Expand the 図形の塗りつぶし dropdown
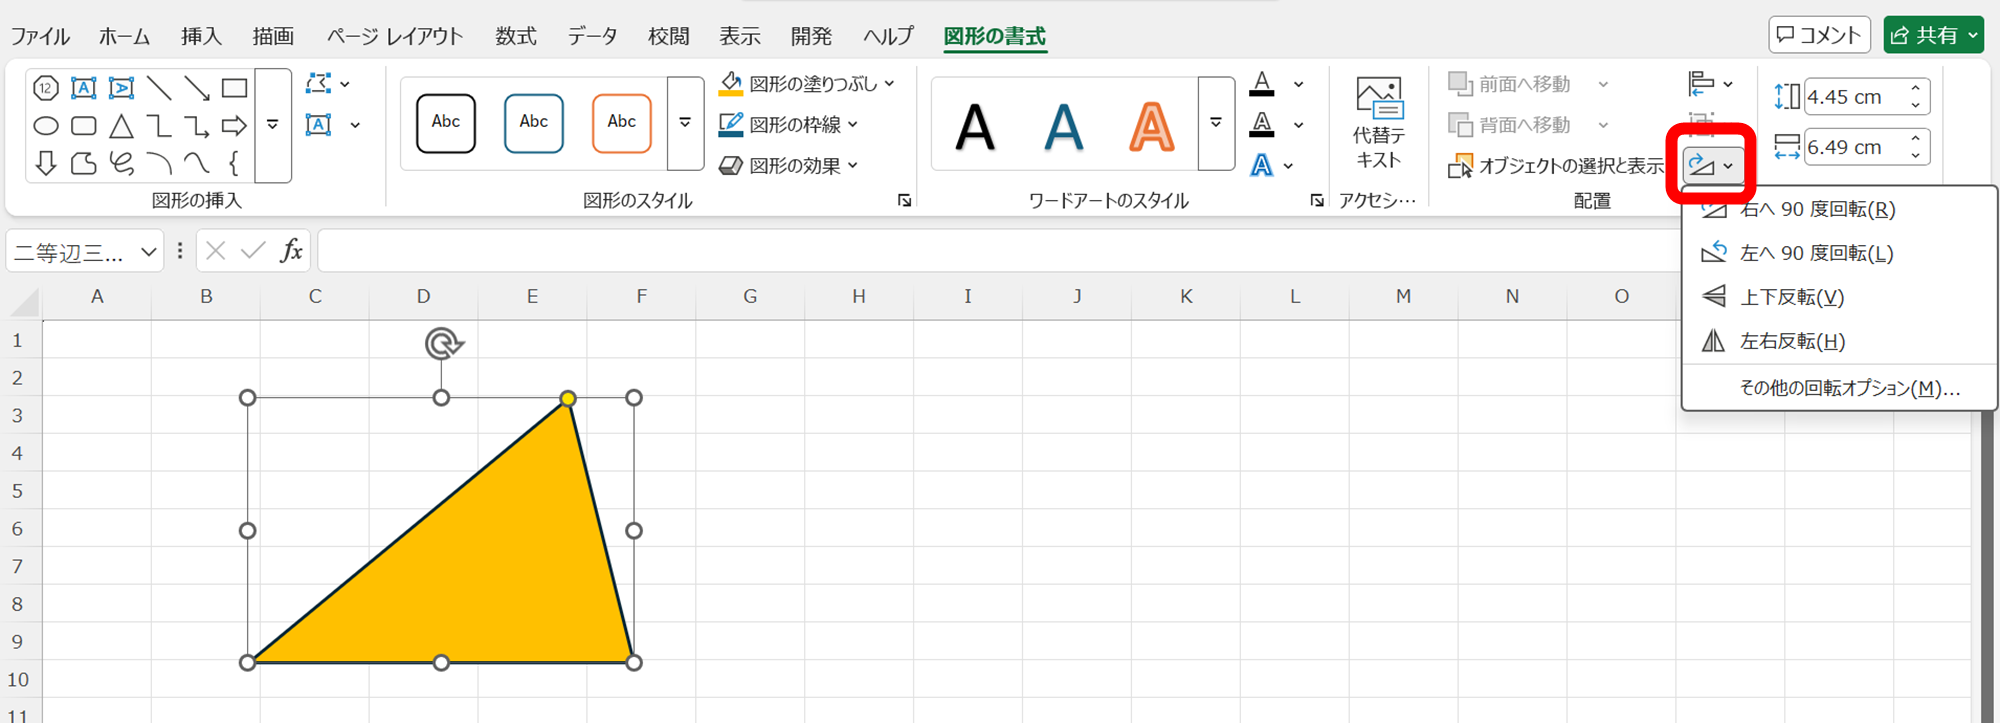The image size is (2000, 723). coord(889,84)
